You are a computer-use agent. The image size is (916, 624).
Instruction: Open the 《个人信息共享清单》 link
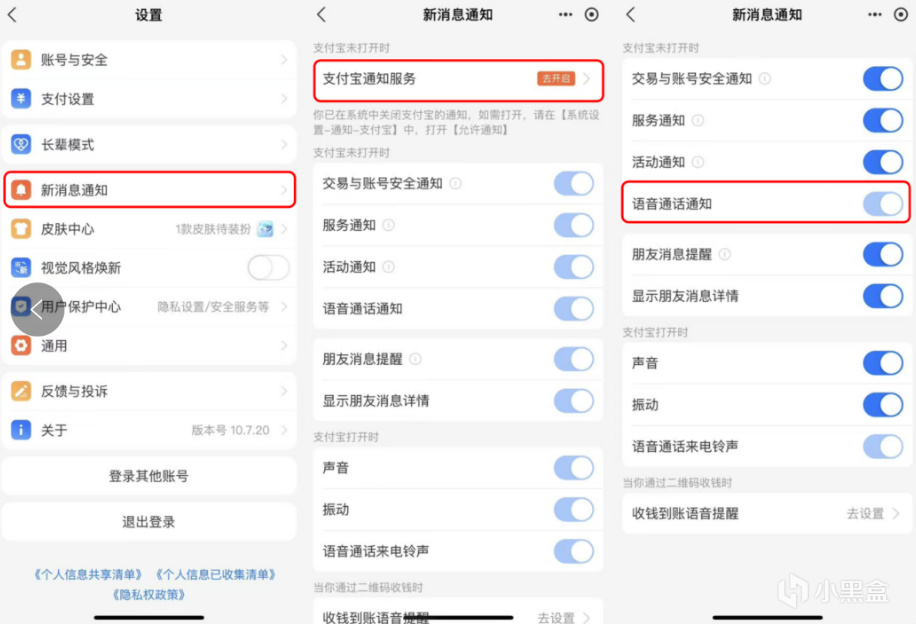point(88,574)
